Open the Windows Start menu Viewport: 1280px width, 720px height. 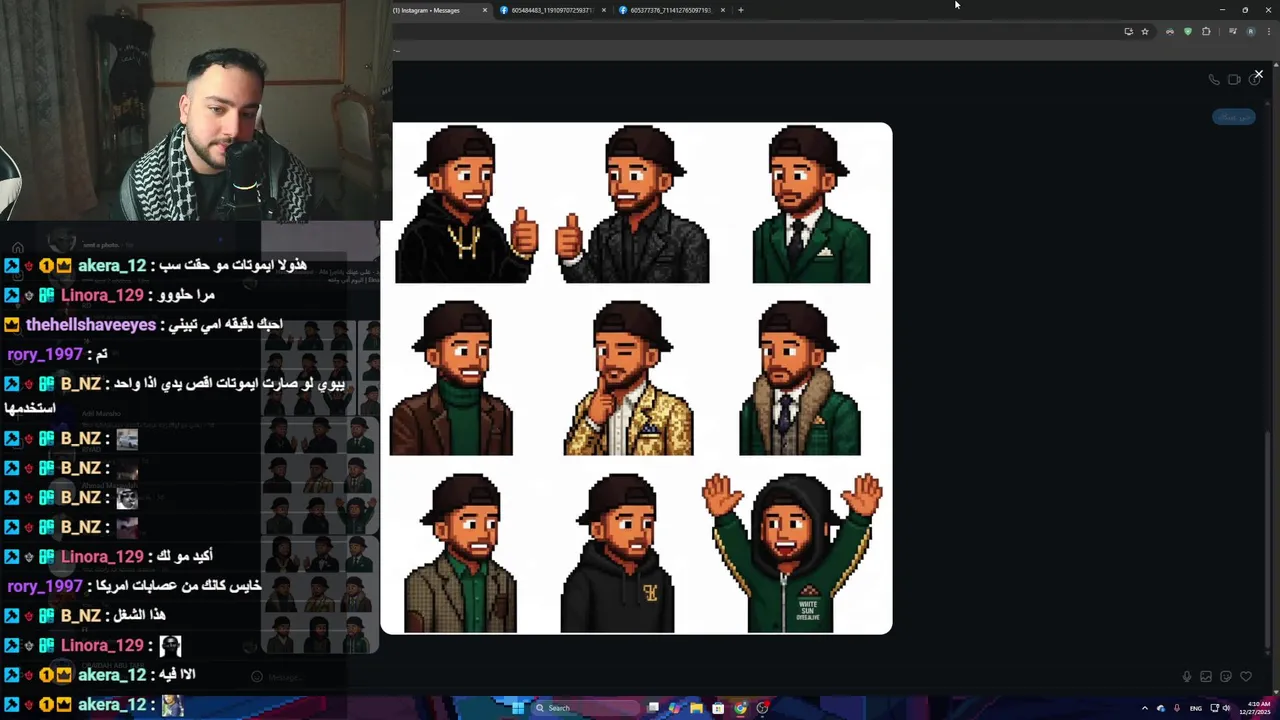click(x=518, y=708)
